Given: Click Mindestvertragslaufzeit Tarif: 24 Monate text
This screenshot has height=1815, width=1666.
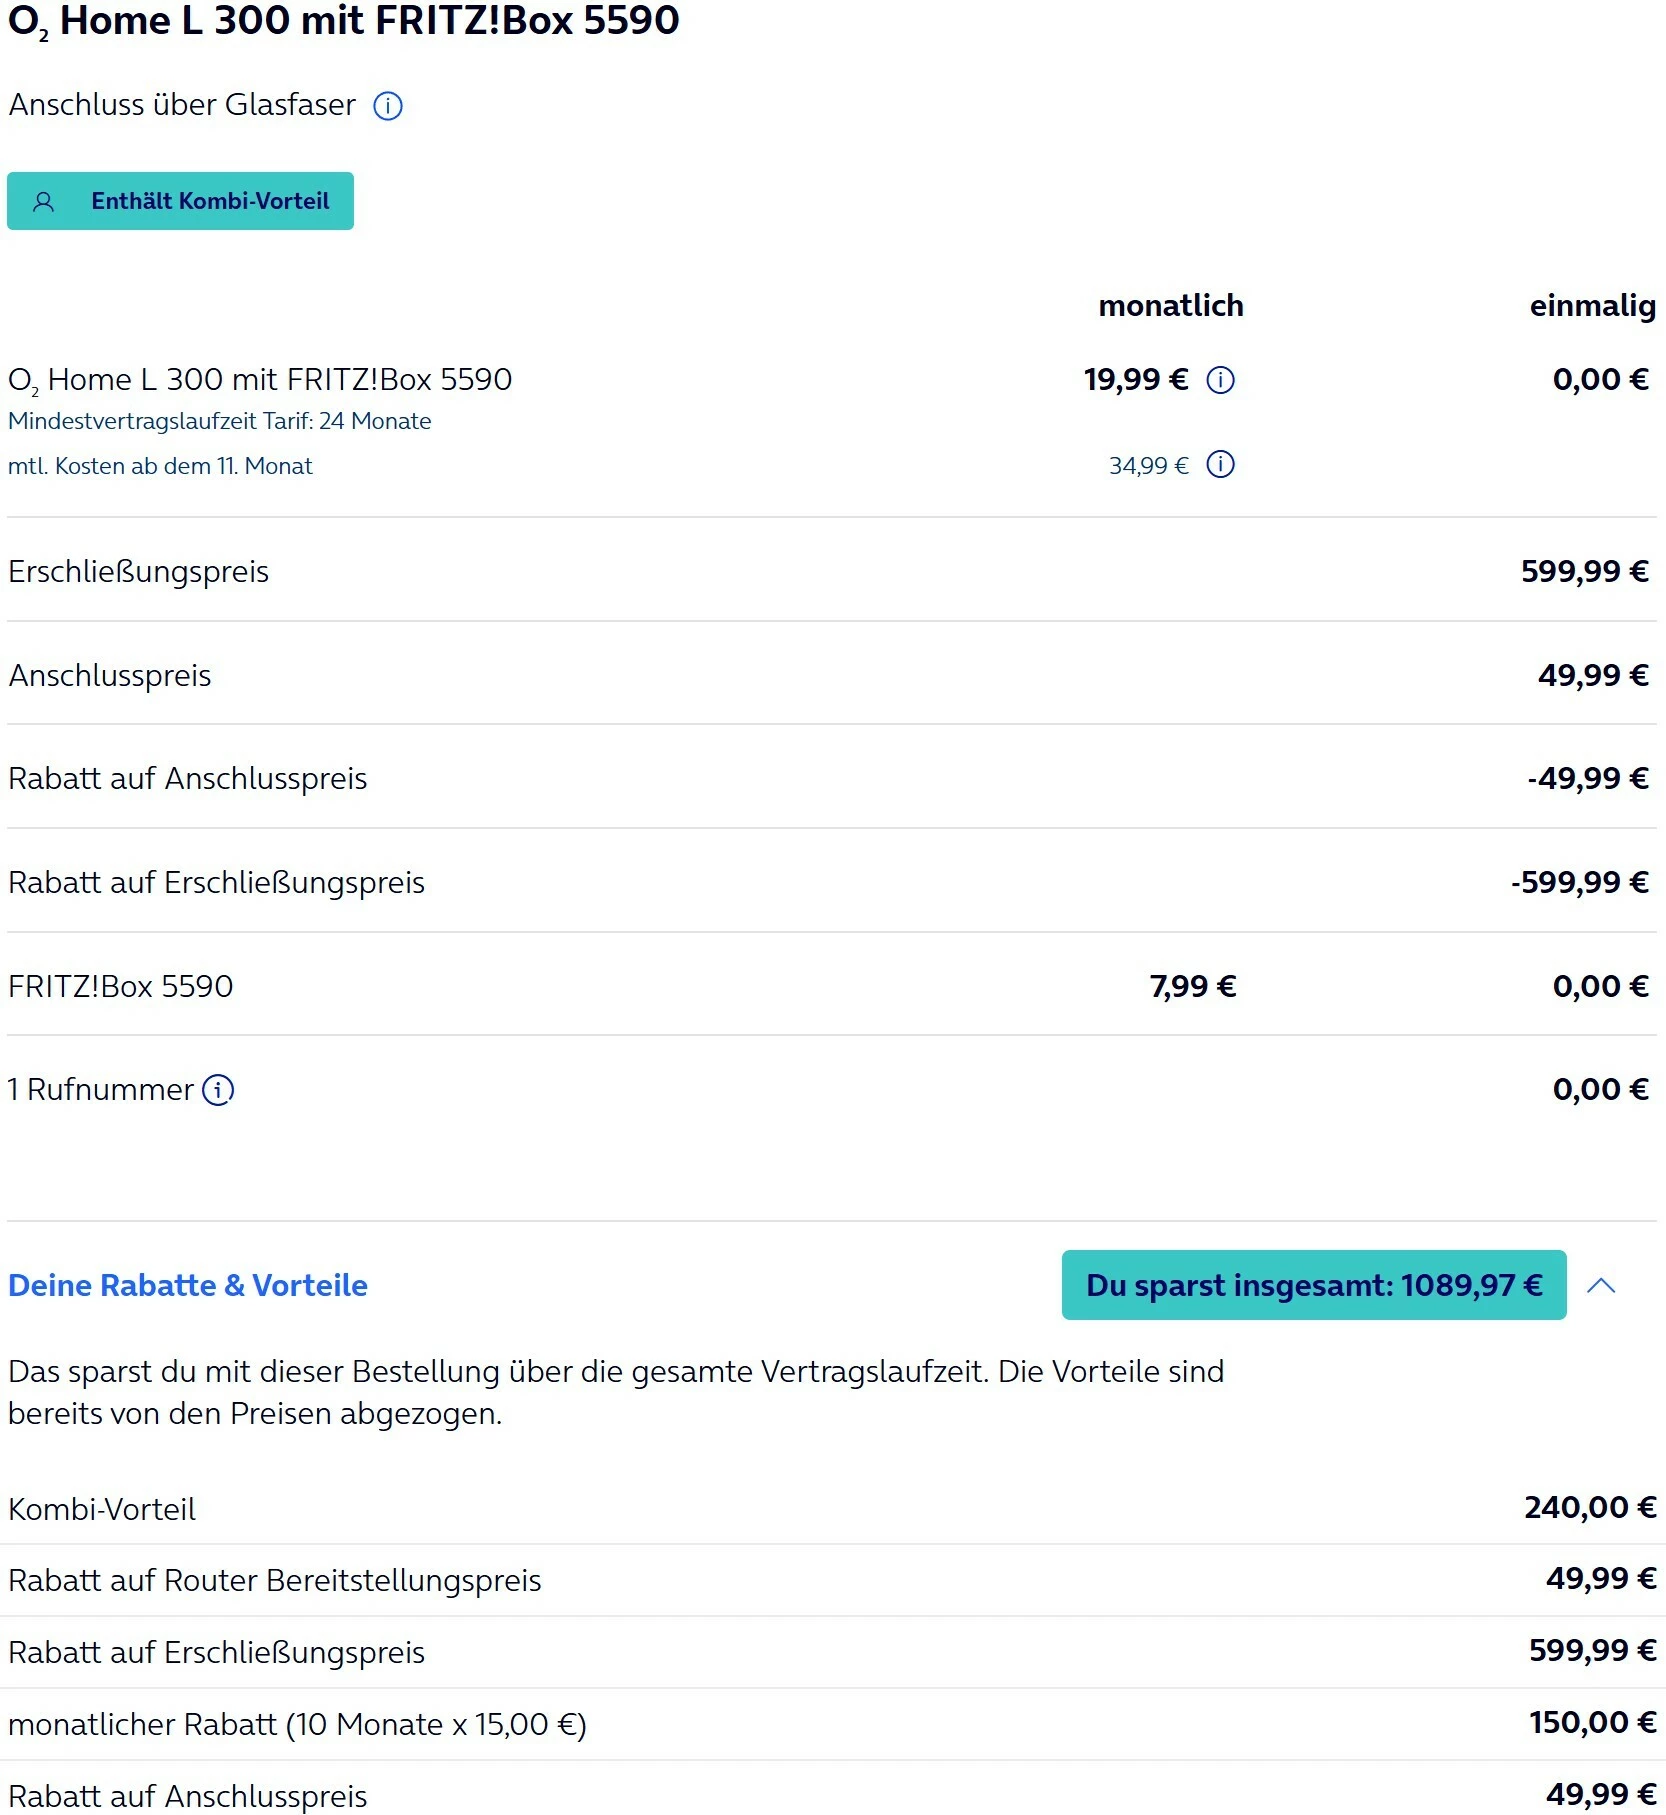Looking at the screenshot, I should (x=220, y=421).
